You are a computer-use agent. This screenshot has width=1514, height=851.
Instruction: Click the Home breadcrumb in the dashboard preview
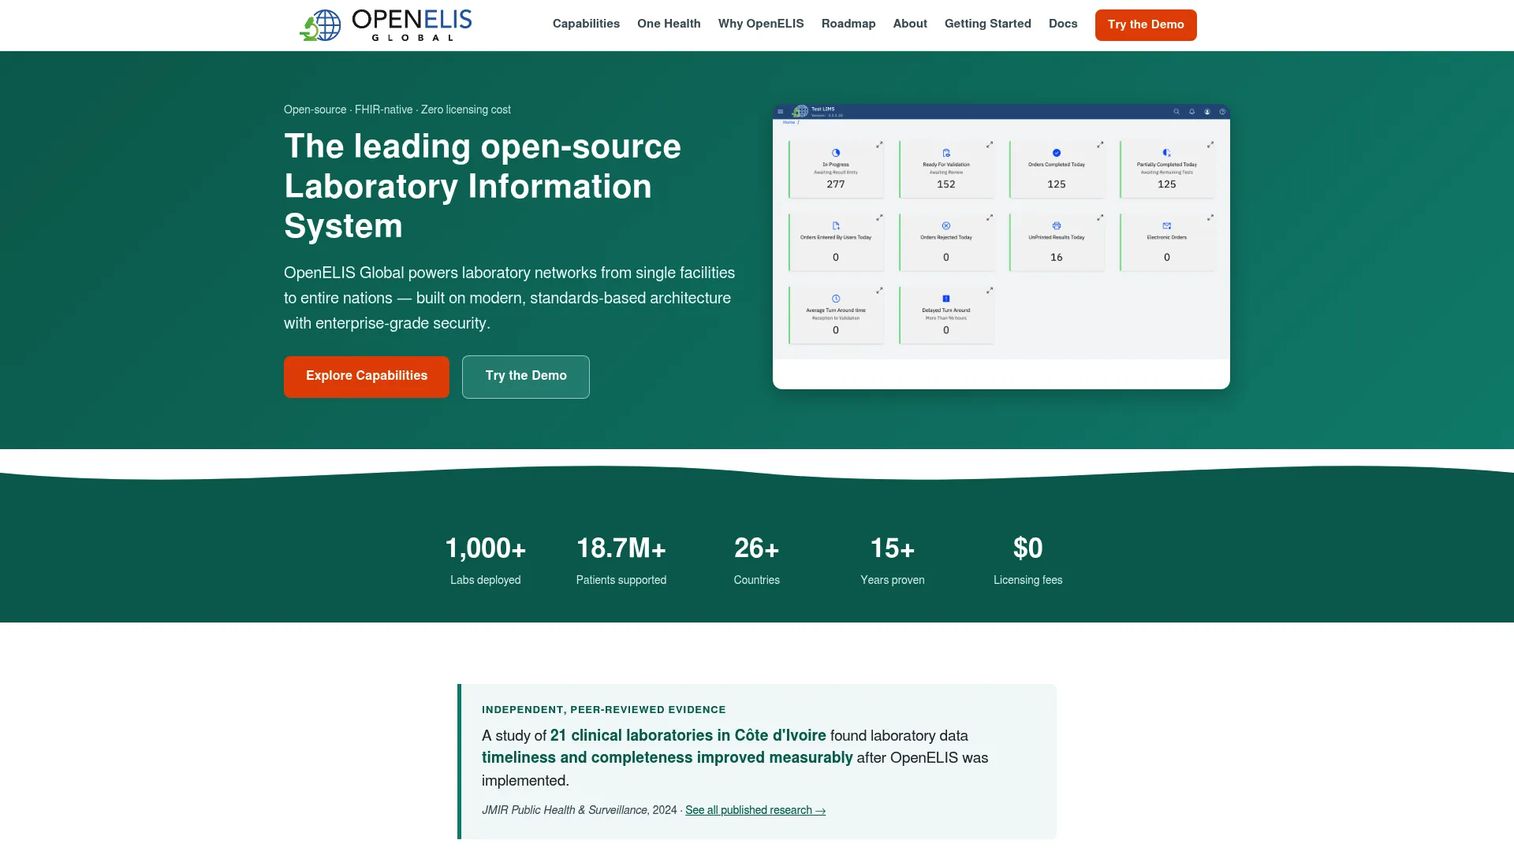pos(789,123)
